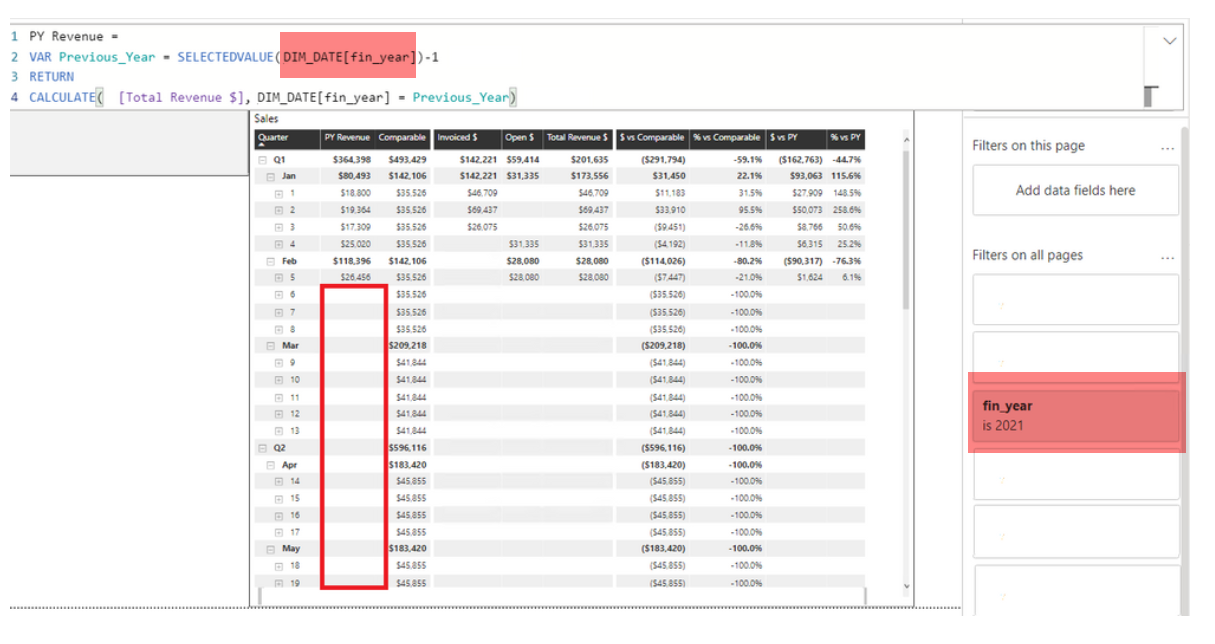
Task: Select the $50,073 cell
Action: tap(807, 210)
